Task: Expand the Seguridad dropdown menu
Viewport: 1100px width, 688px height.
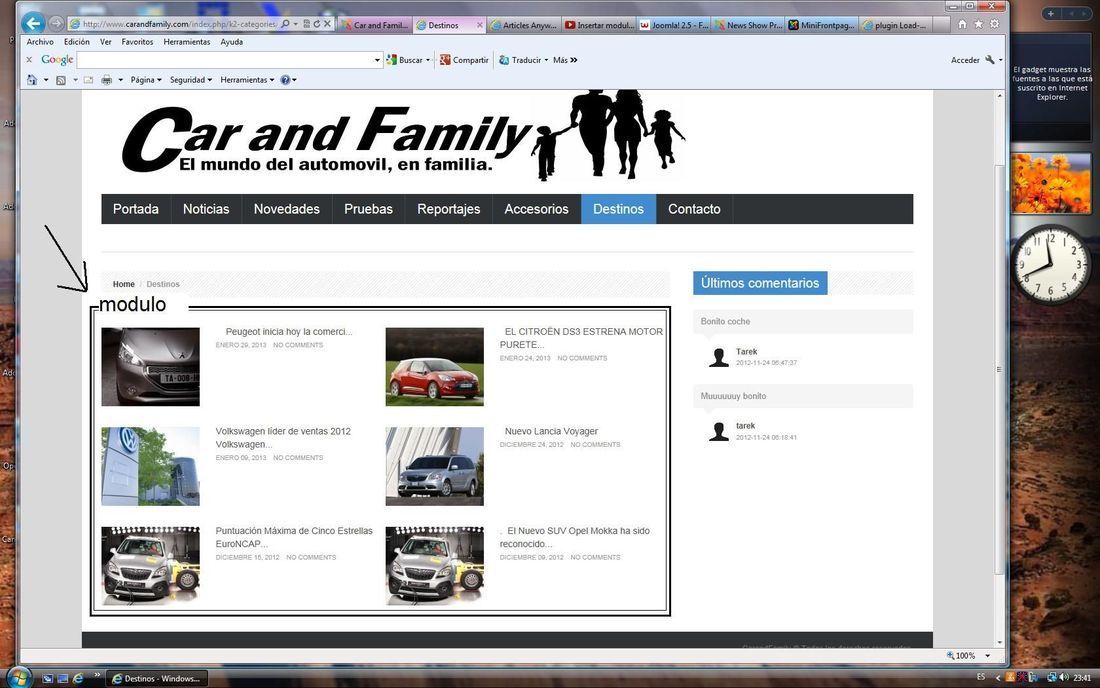Action: [191, 80]
